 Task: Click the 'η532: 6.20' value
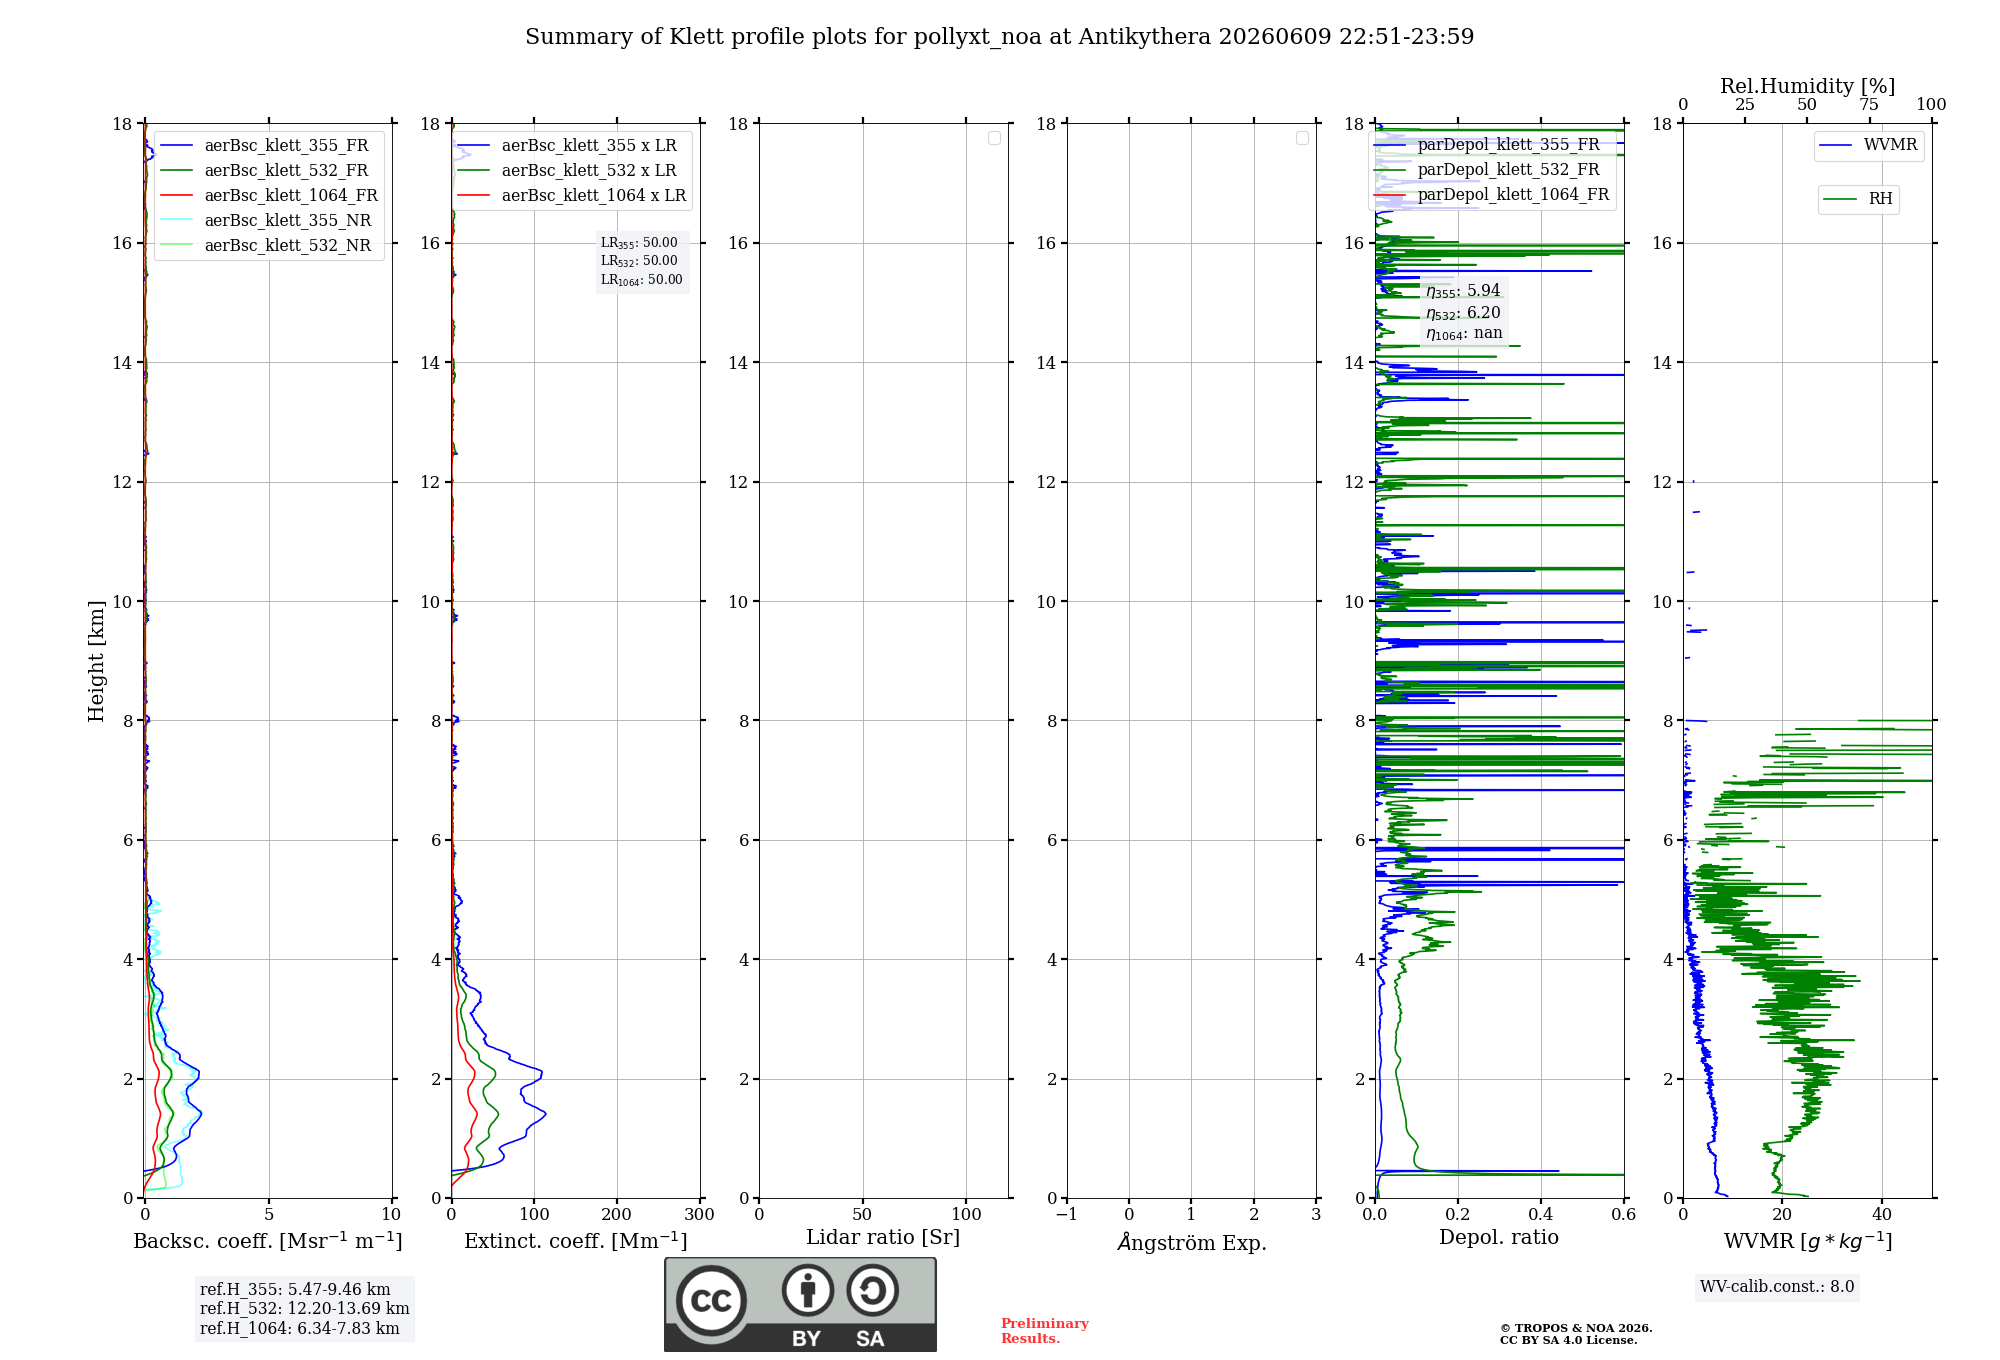point(1463,313)
